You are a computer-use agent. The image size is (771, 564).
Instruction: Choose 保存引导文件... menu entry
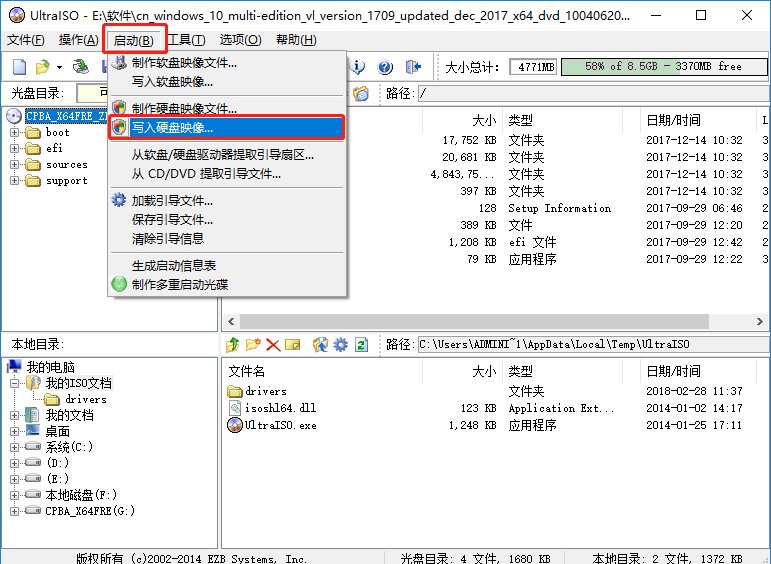pos(227,219)
